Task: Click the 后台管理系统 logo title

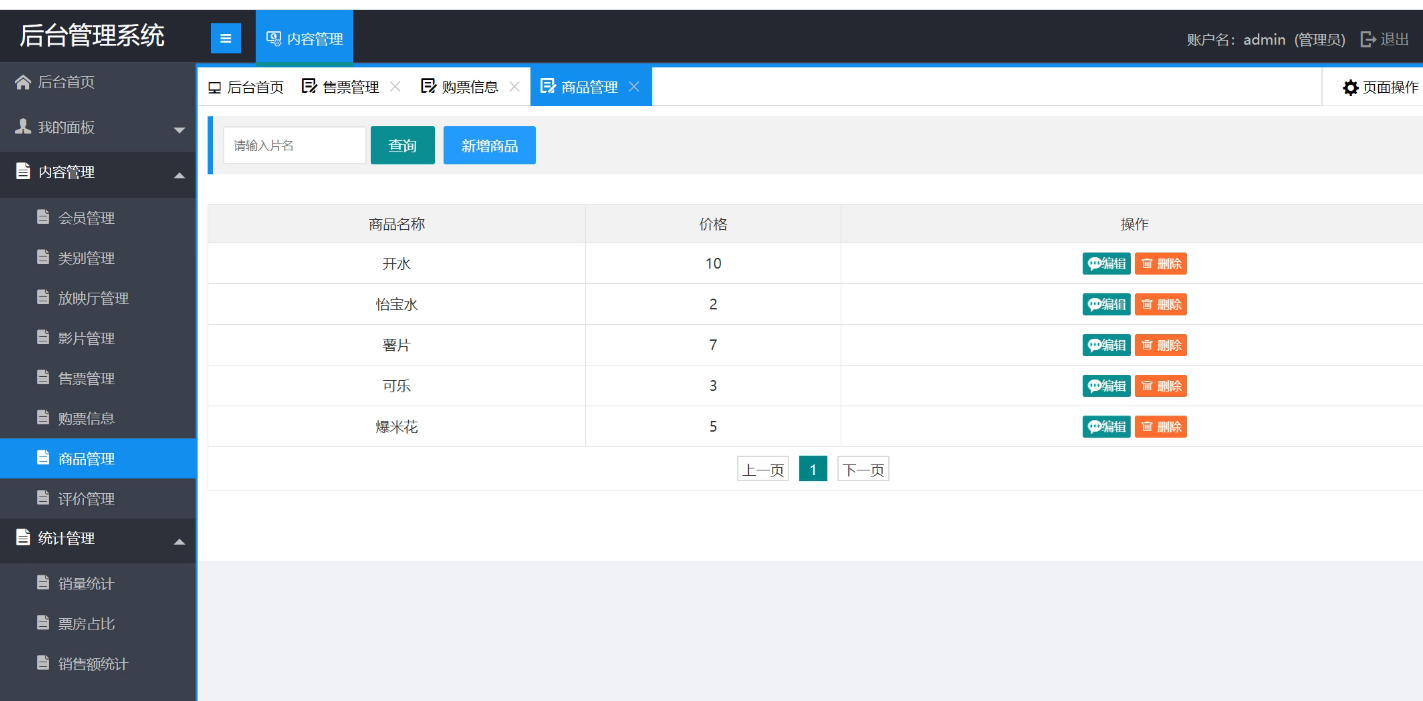Action: (92, 37)
